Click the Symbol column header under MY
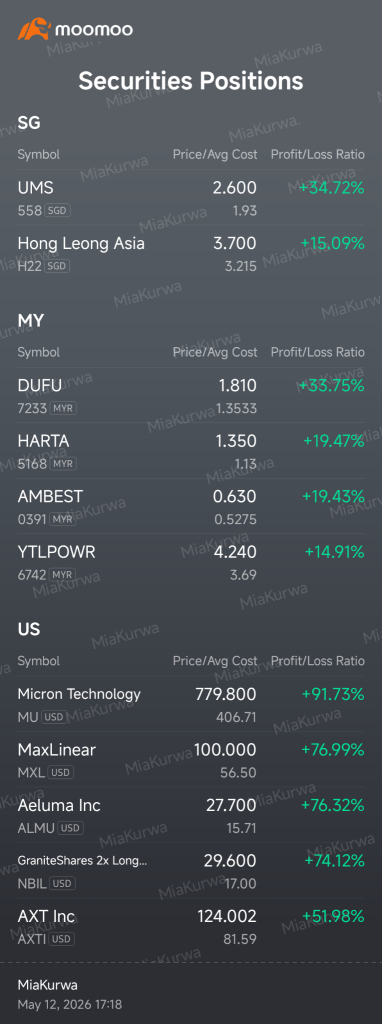The height and width of the screenshot is (1024, 382). [39, 352]
